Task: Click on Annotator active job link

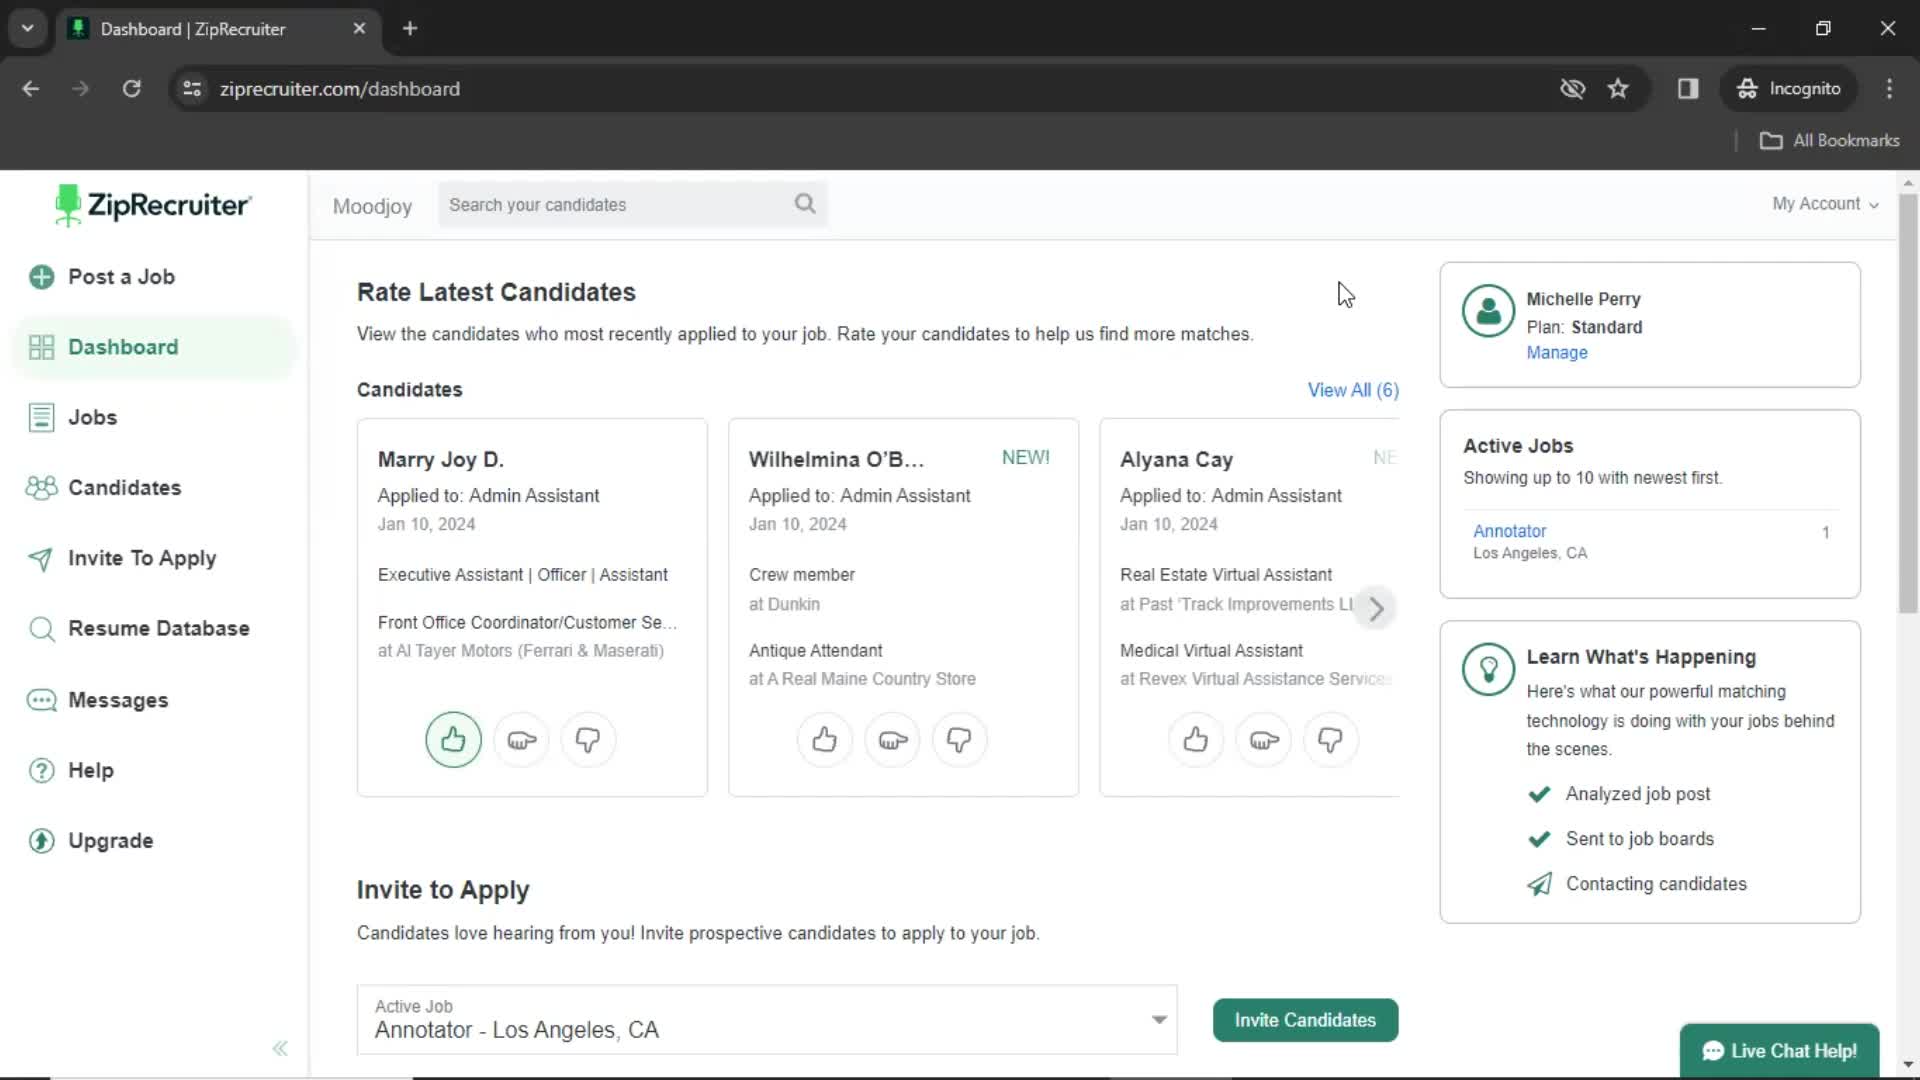Action: (x=1510, y=530)
